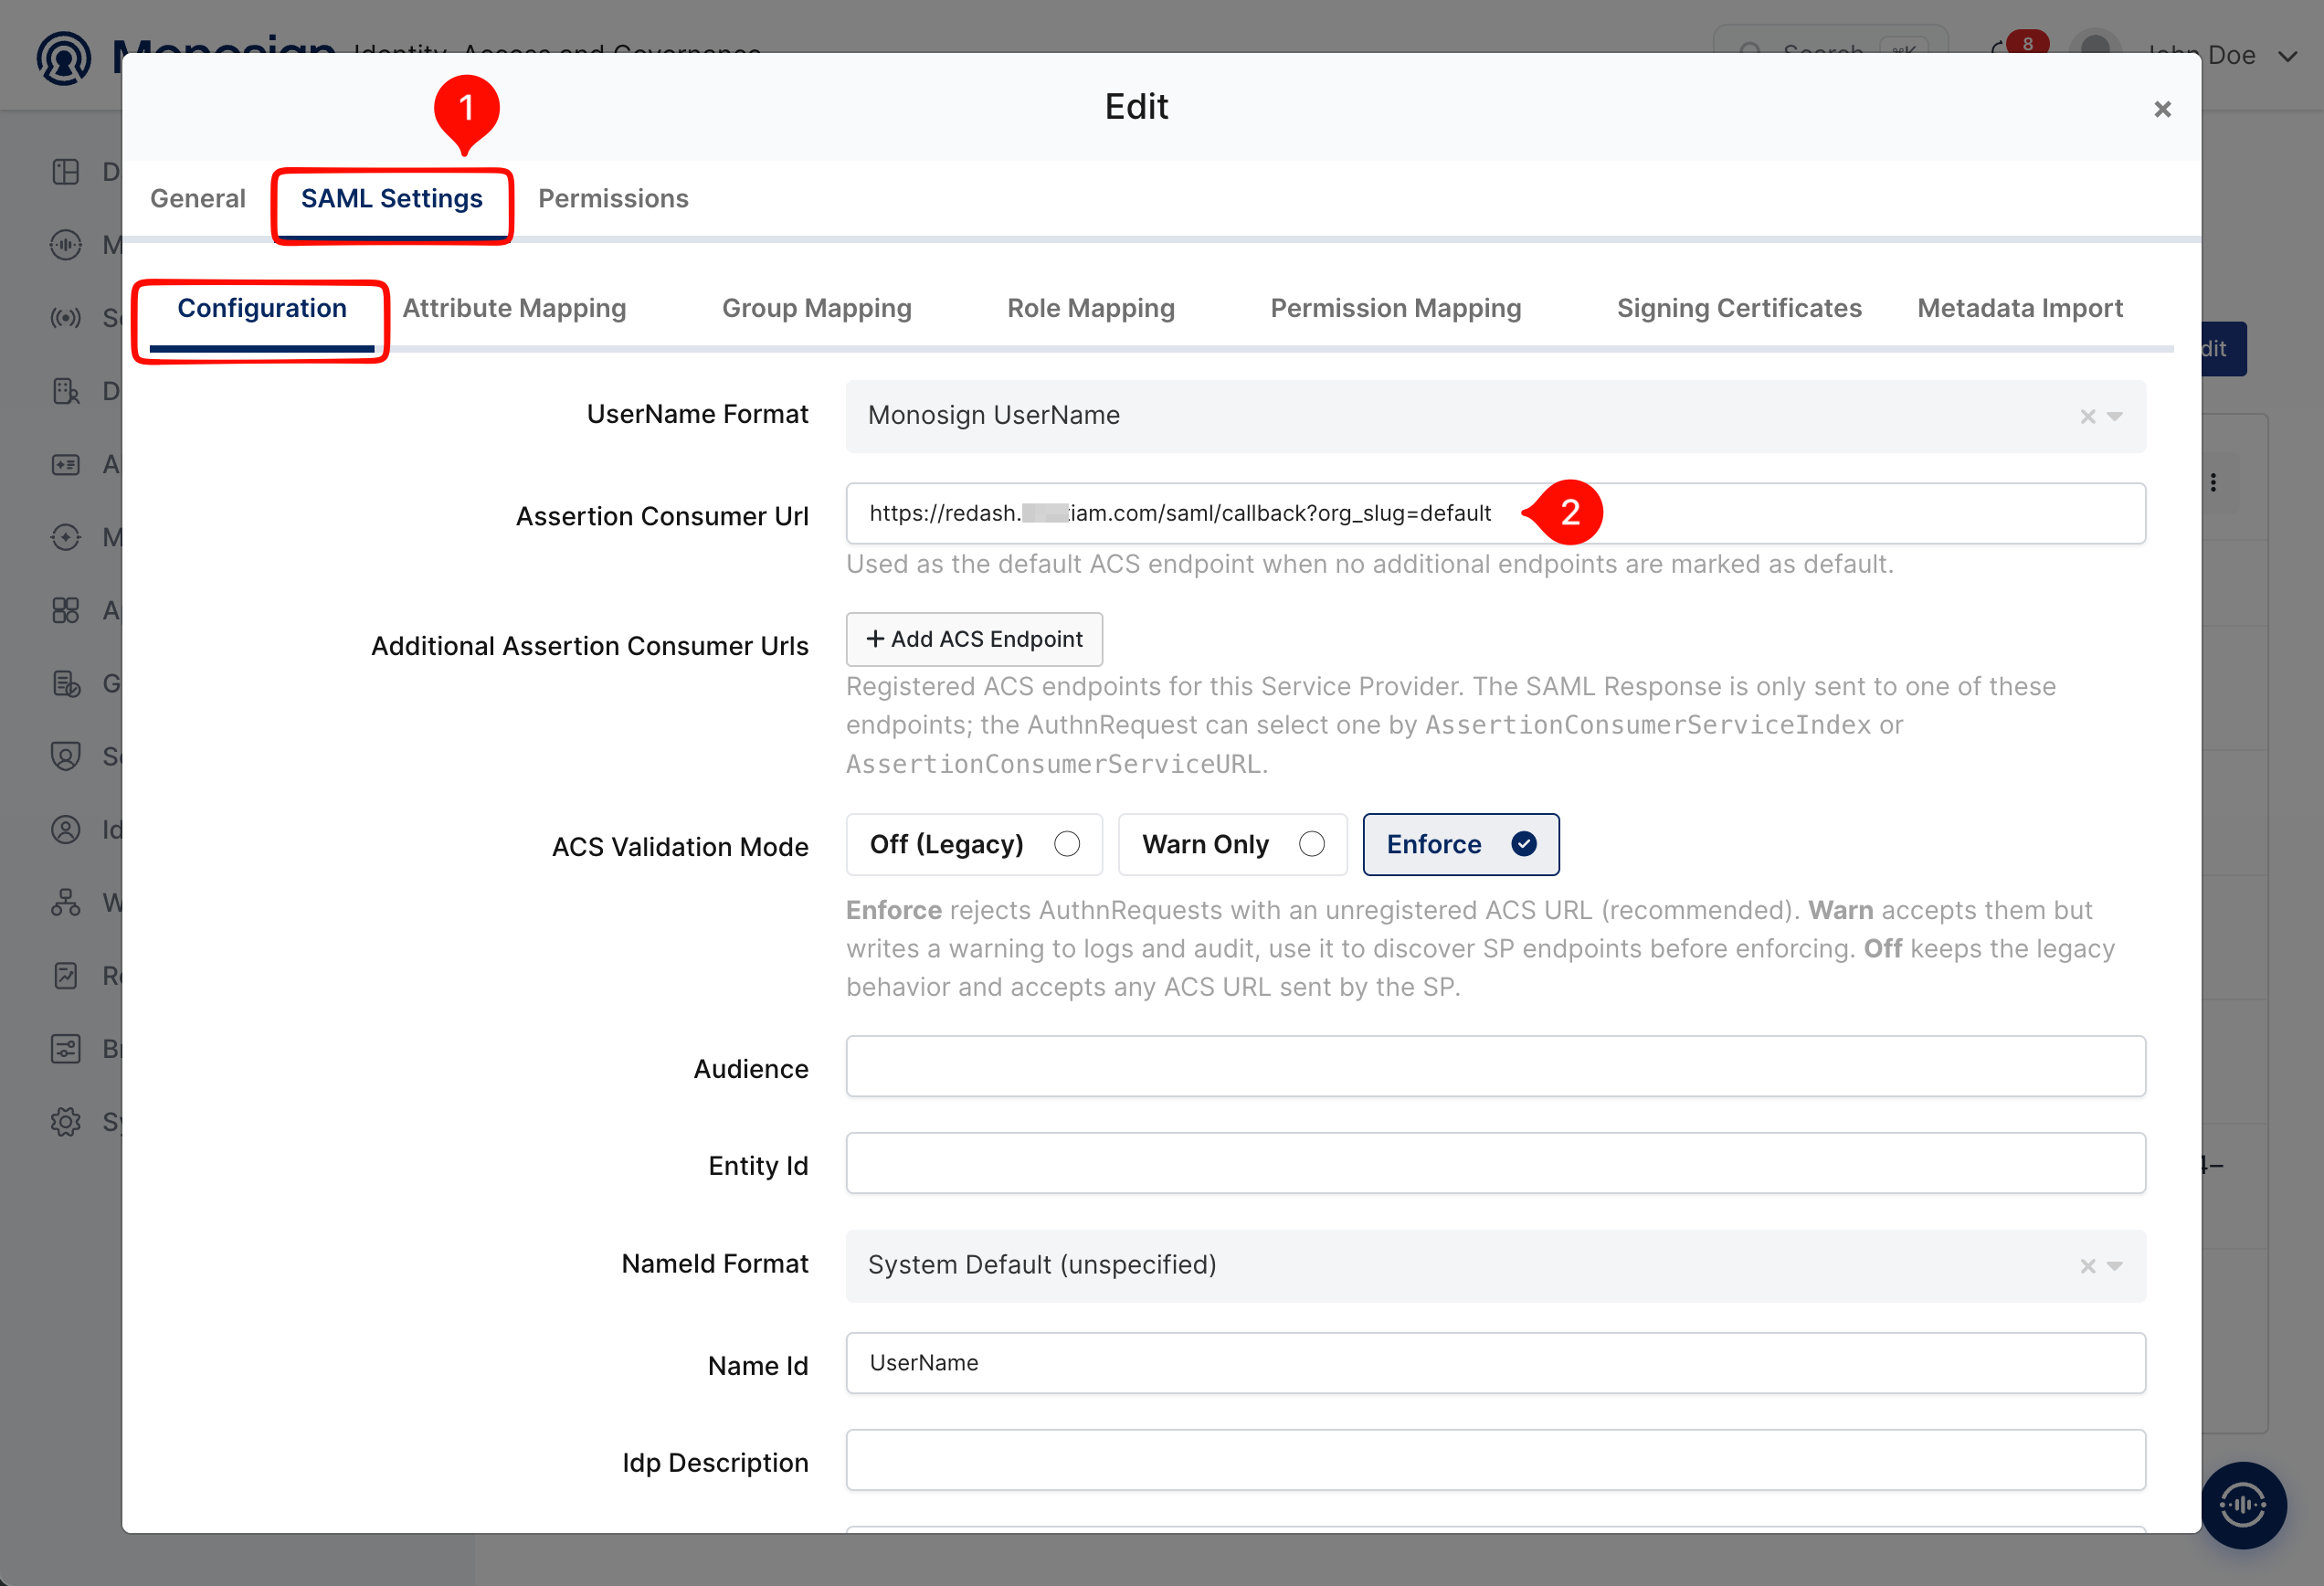
Task: Open the broadcast signal sidebar icon
Action: point(66,318)
